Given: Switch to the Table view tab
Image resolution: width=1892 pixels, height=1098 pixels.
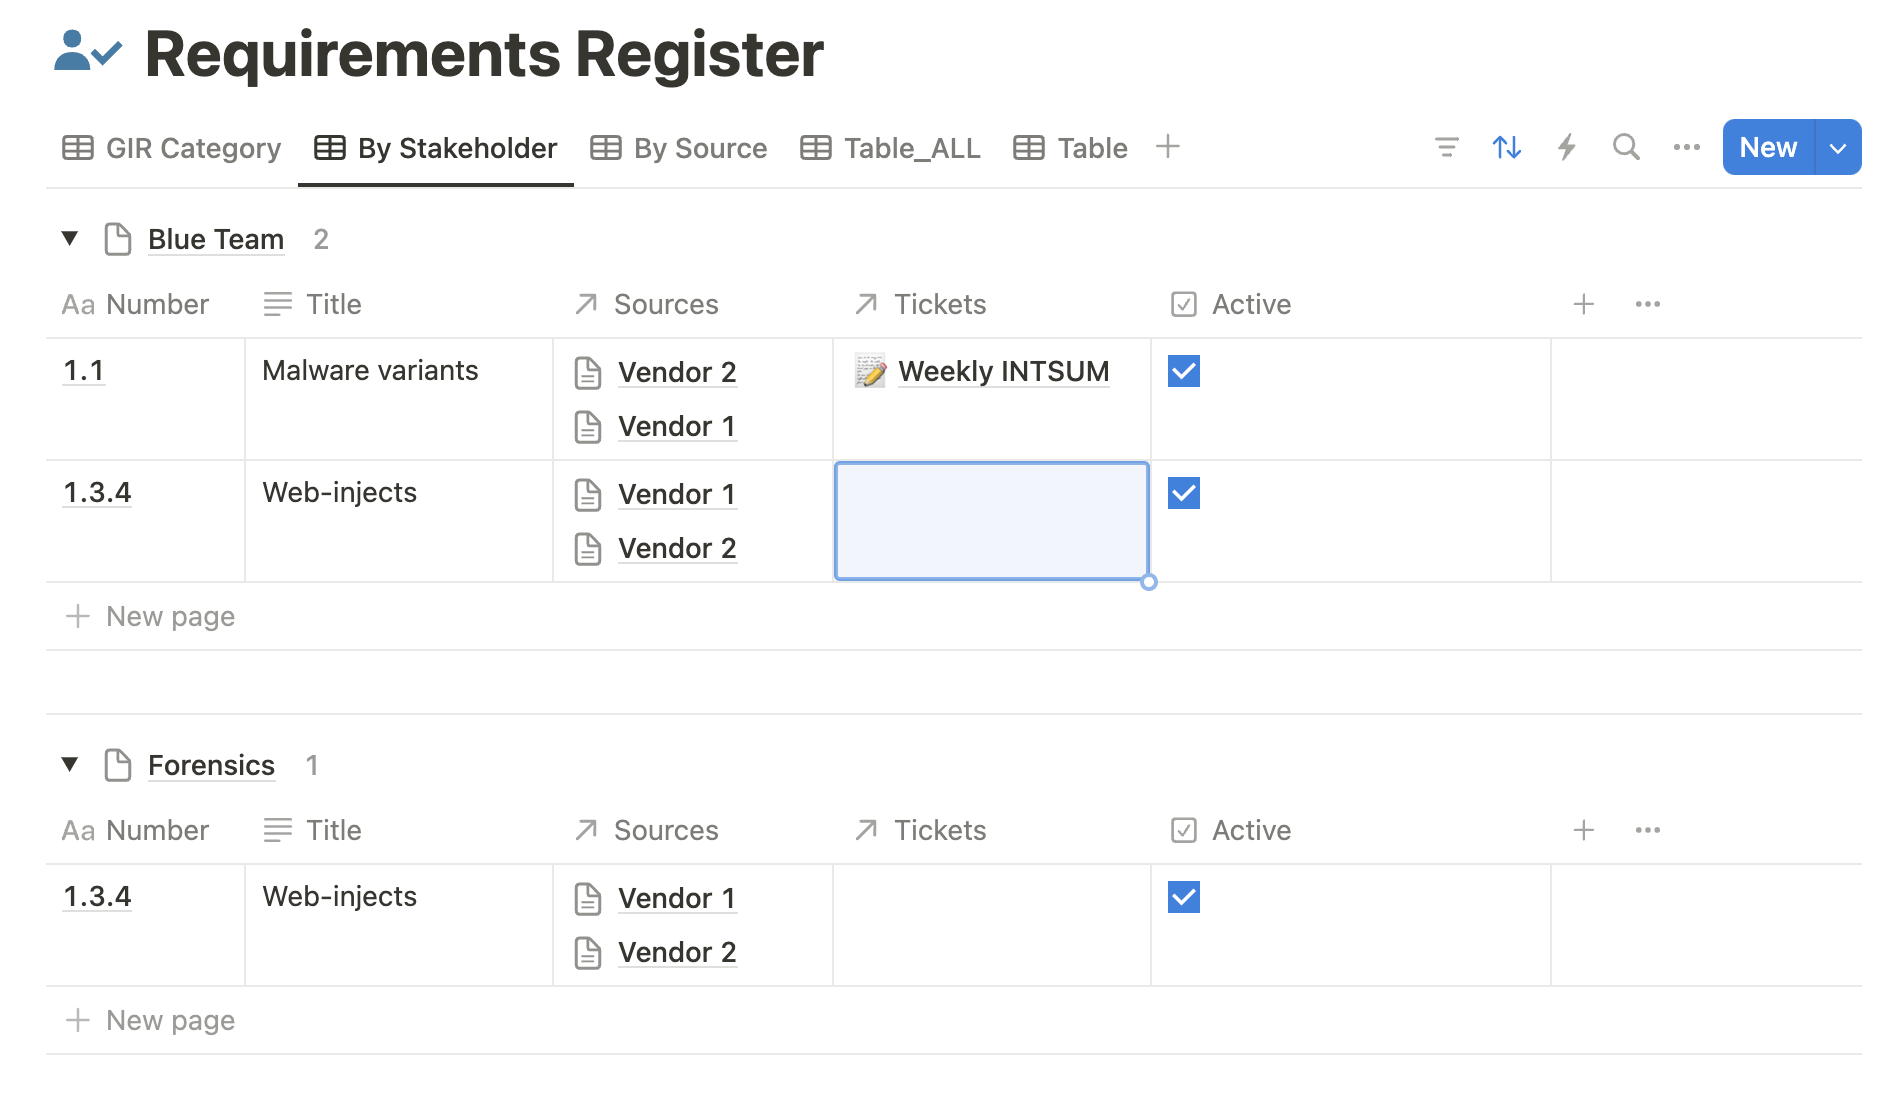Looking at the screenshot, I should click(1071, 148).
